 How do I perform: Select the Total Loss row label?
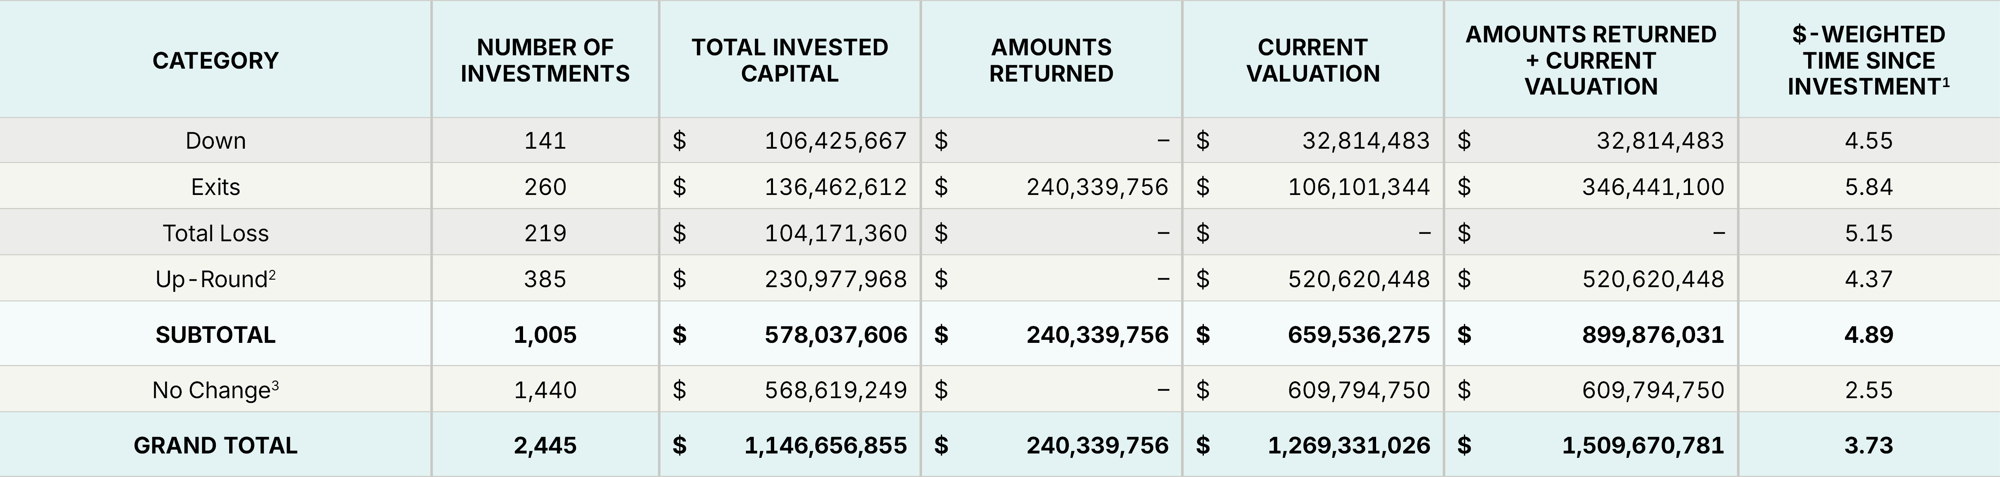[x=215, y=233]
